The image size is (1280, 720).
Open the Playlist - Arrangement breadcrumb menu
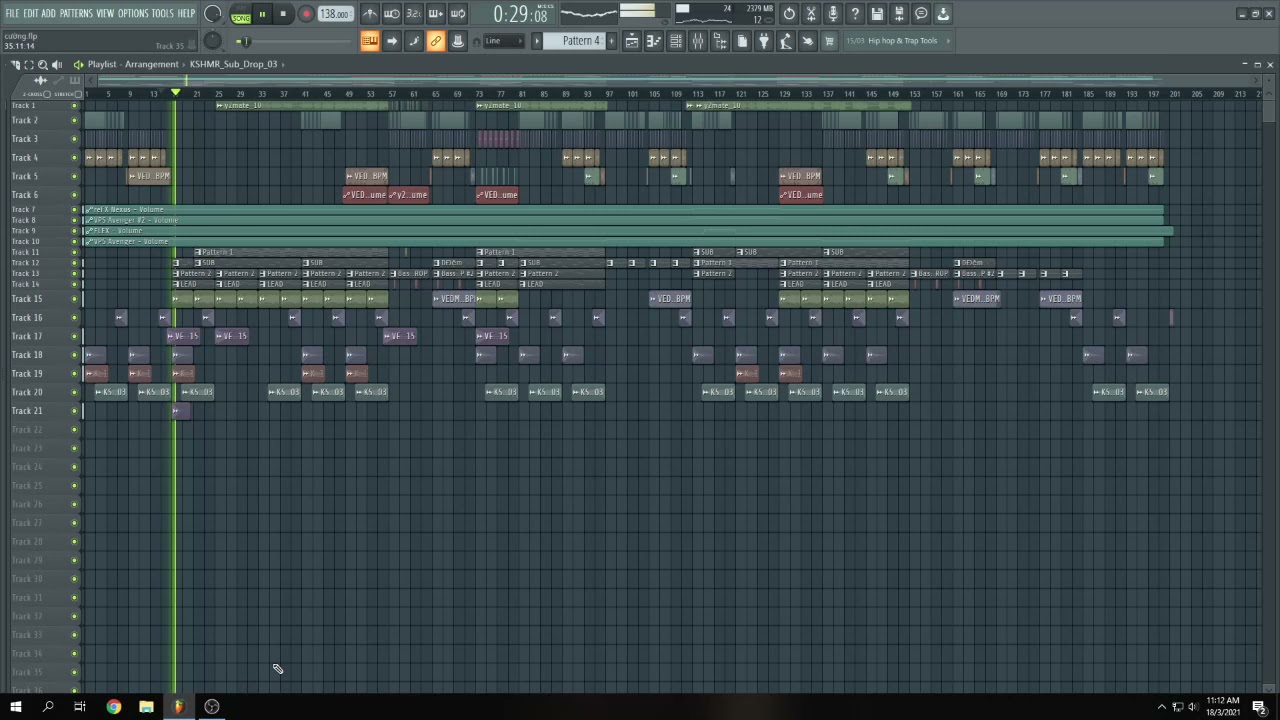coord(133,64)
